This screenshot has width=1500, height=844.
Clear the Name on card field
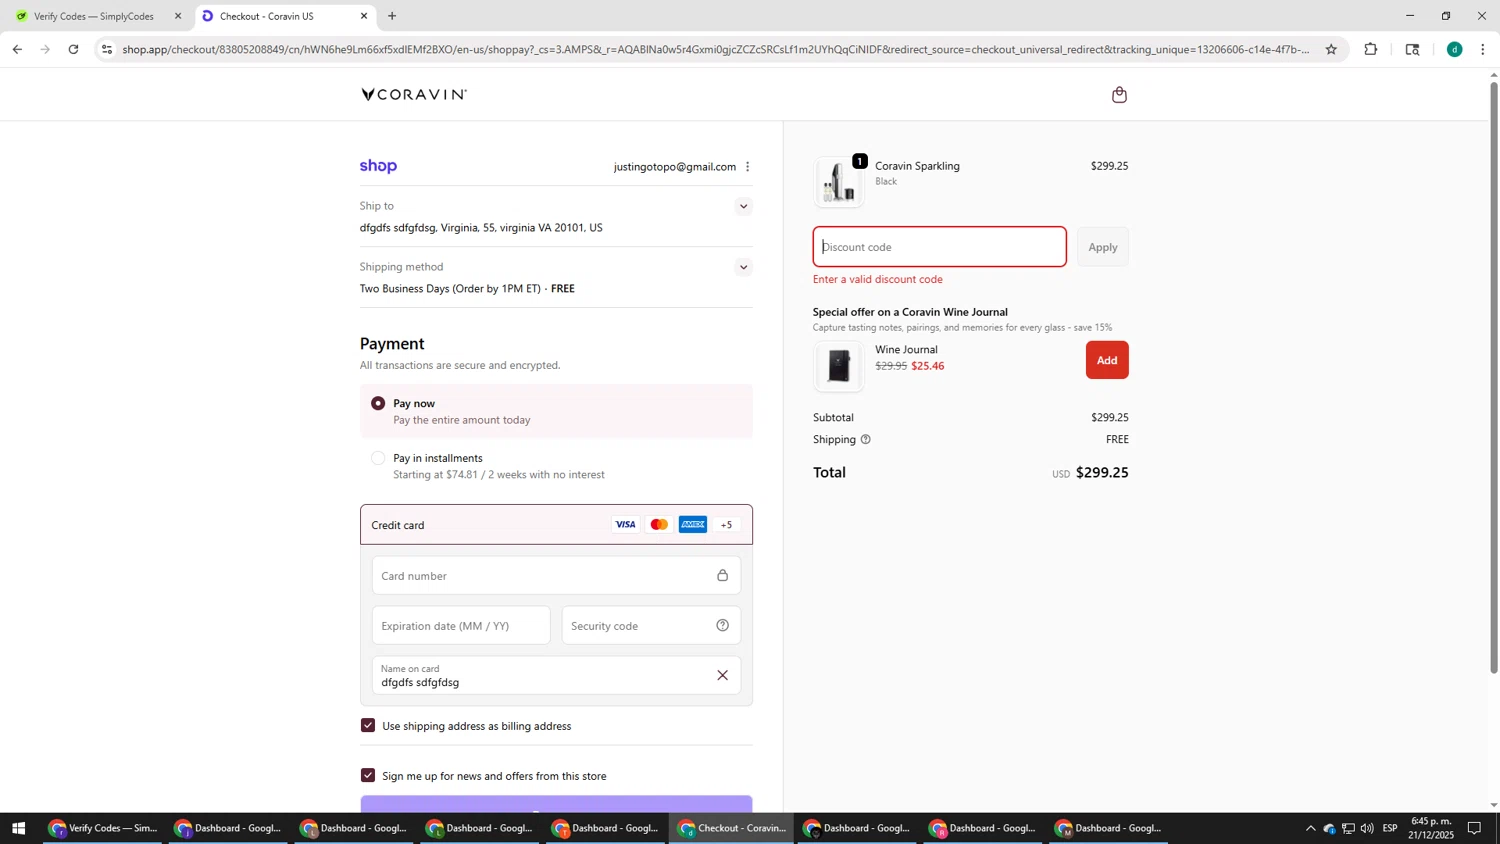click(x=722, y=675)
